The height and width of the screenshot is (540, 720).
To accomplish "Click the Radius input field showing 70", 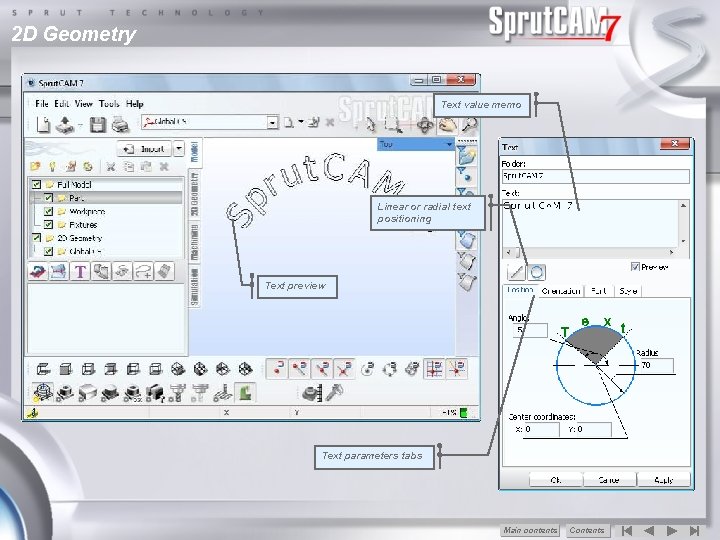I will [x=656, y=366].
